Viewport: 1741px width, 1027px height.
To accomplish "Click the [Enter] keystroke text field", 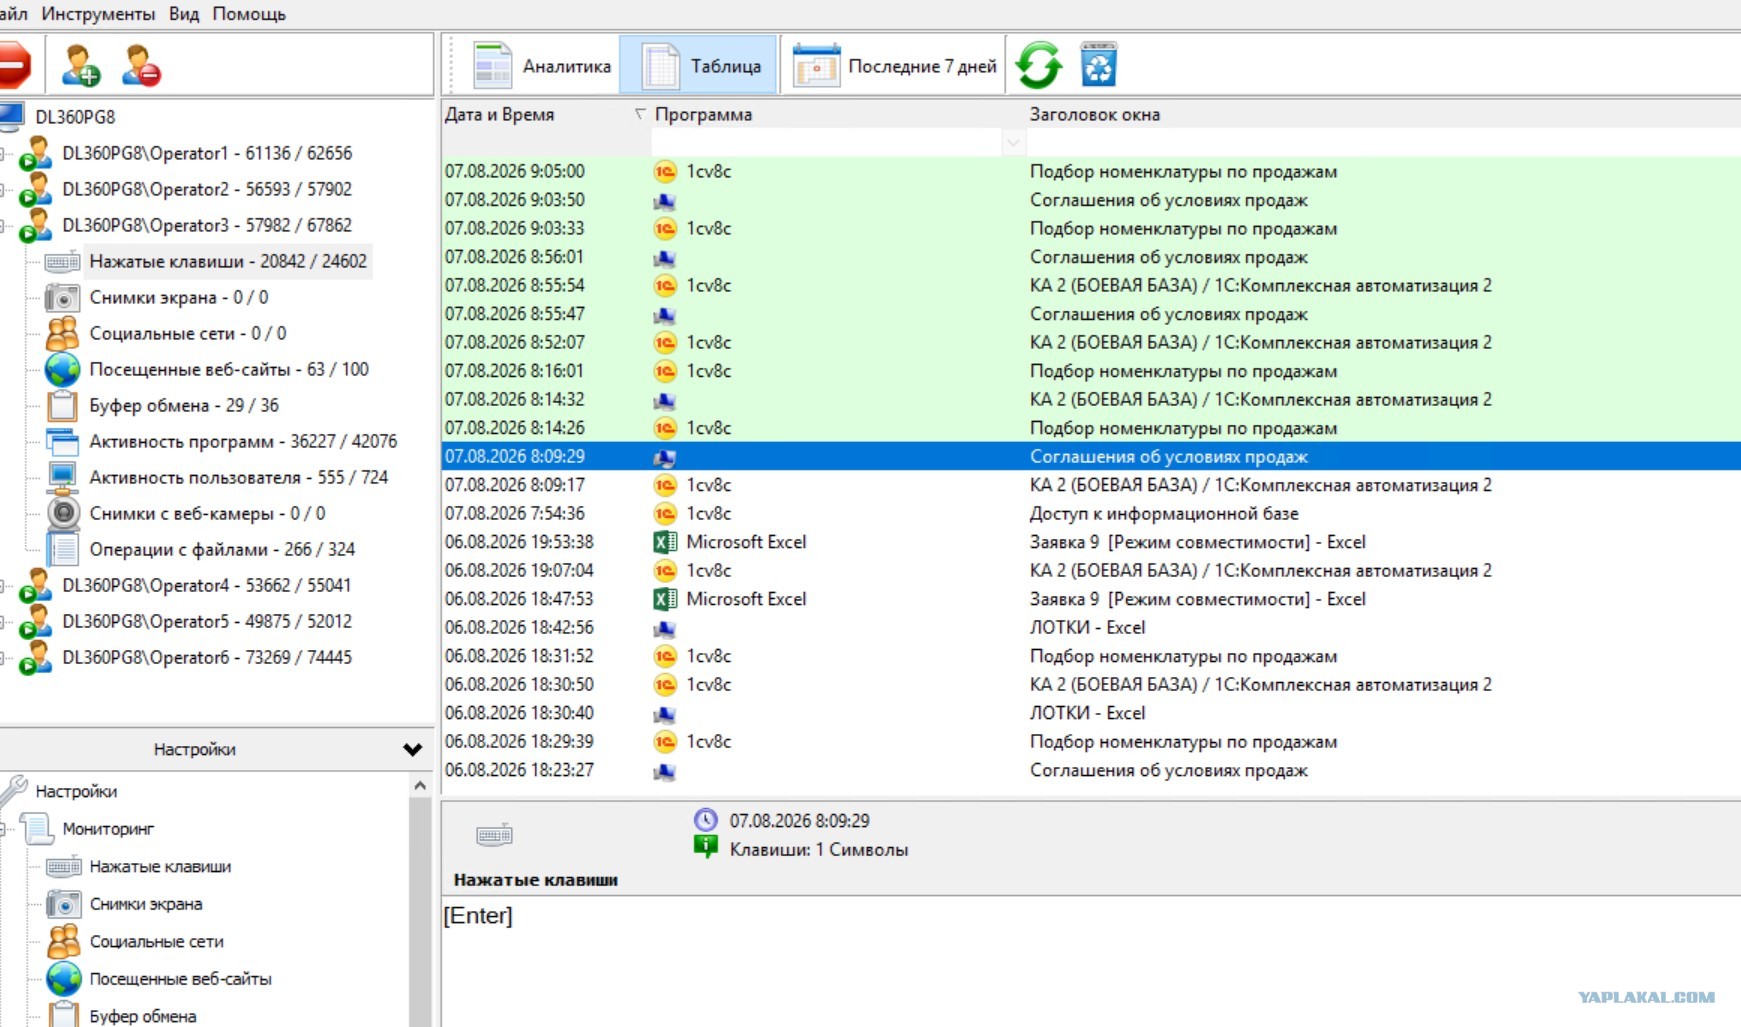I will (x=1091, y=960).
